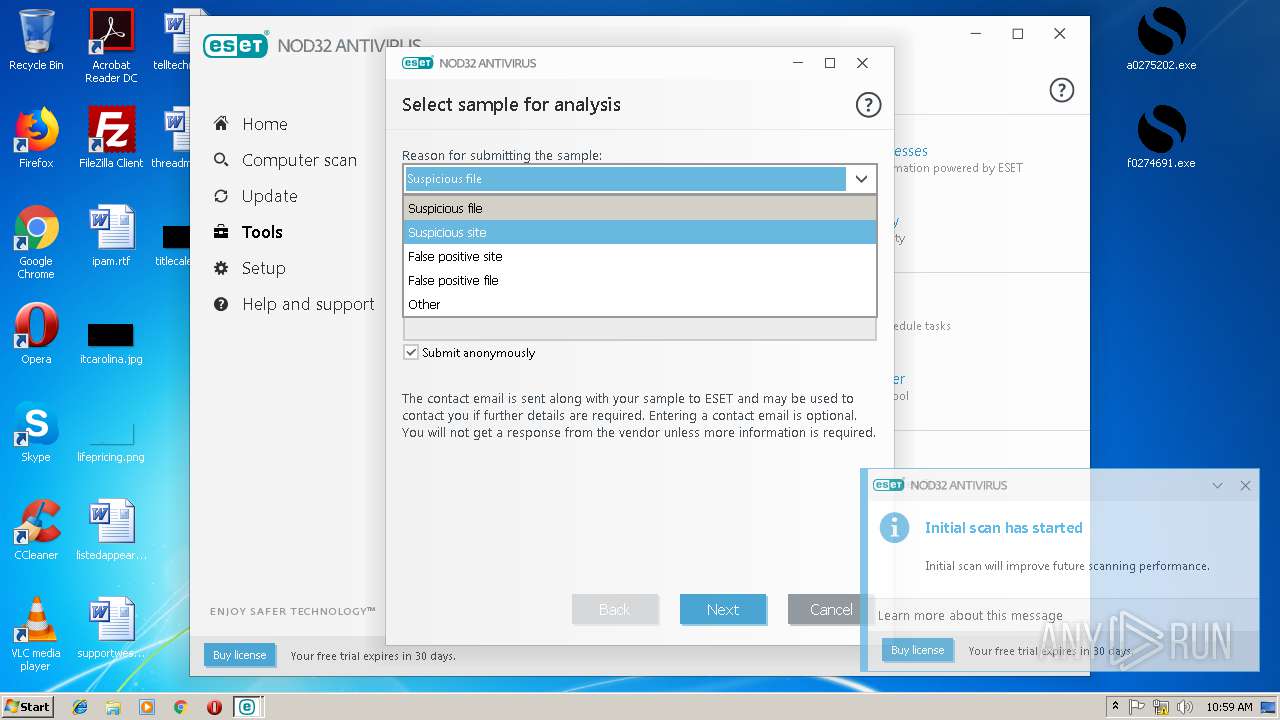Click the Tools briefcase icon

[x=221, y=232]
